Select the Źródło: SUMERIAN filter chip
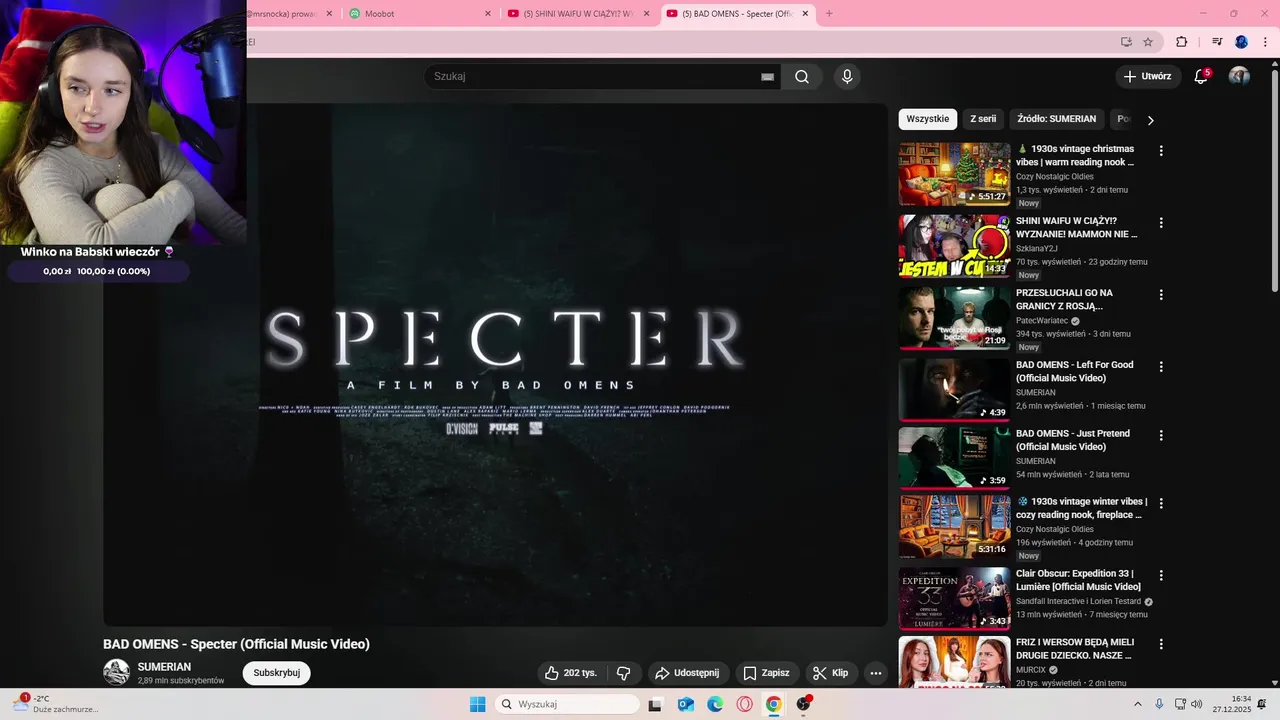 coord(1057,119)
